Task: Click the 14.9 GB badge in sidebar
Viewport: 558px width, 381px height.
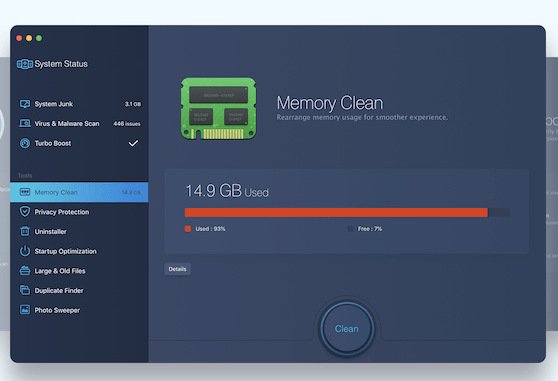Action: tap(131, 192)
